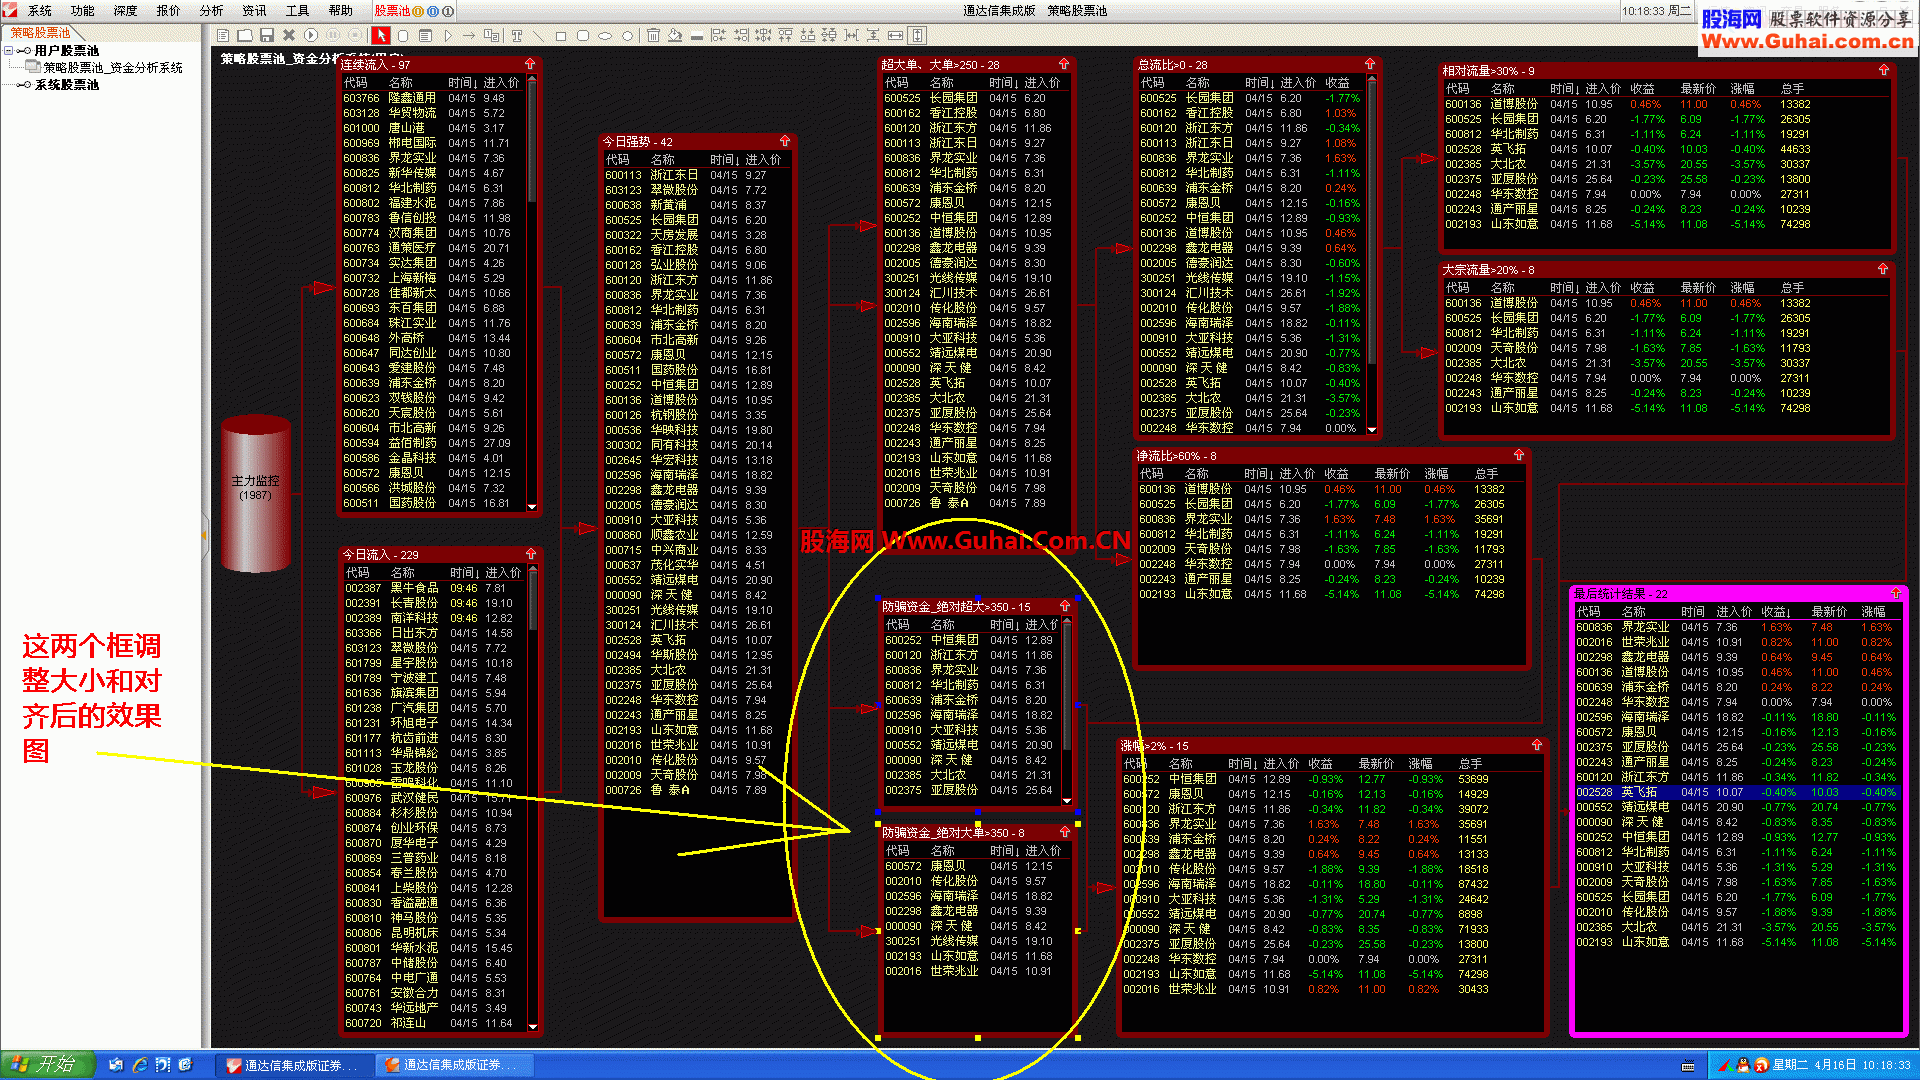Sort 今日强势 list by 时间 column
The width and height of the screenshot is (1920, 1080).
click(725, 160)
